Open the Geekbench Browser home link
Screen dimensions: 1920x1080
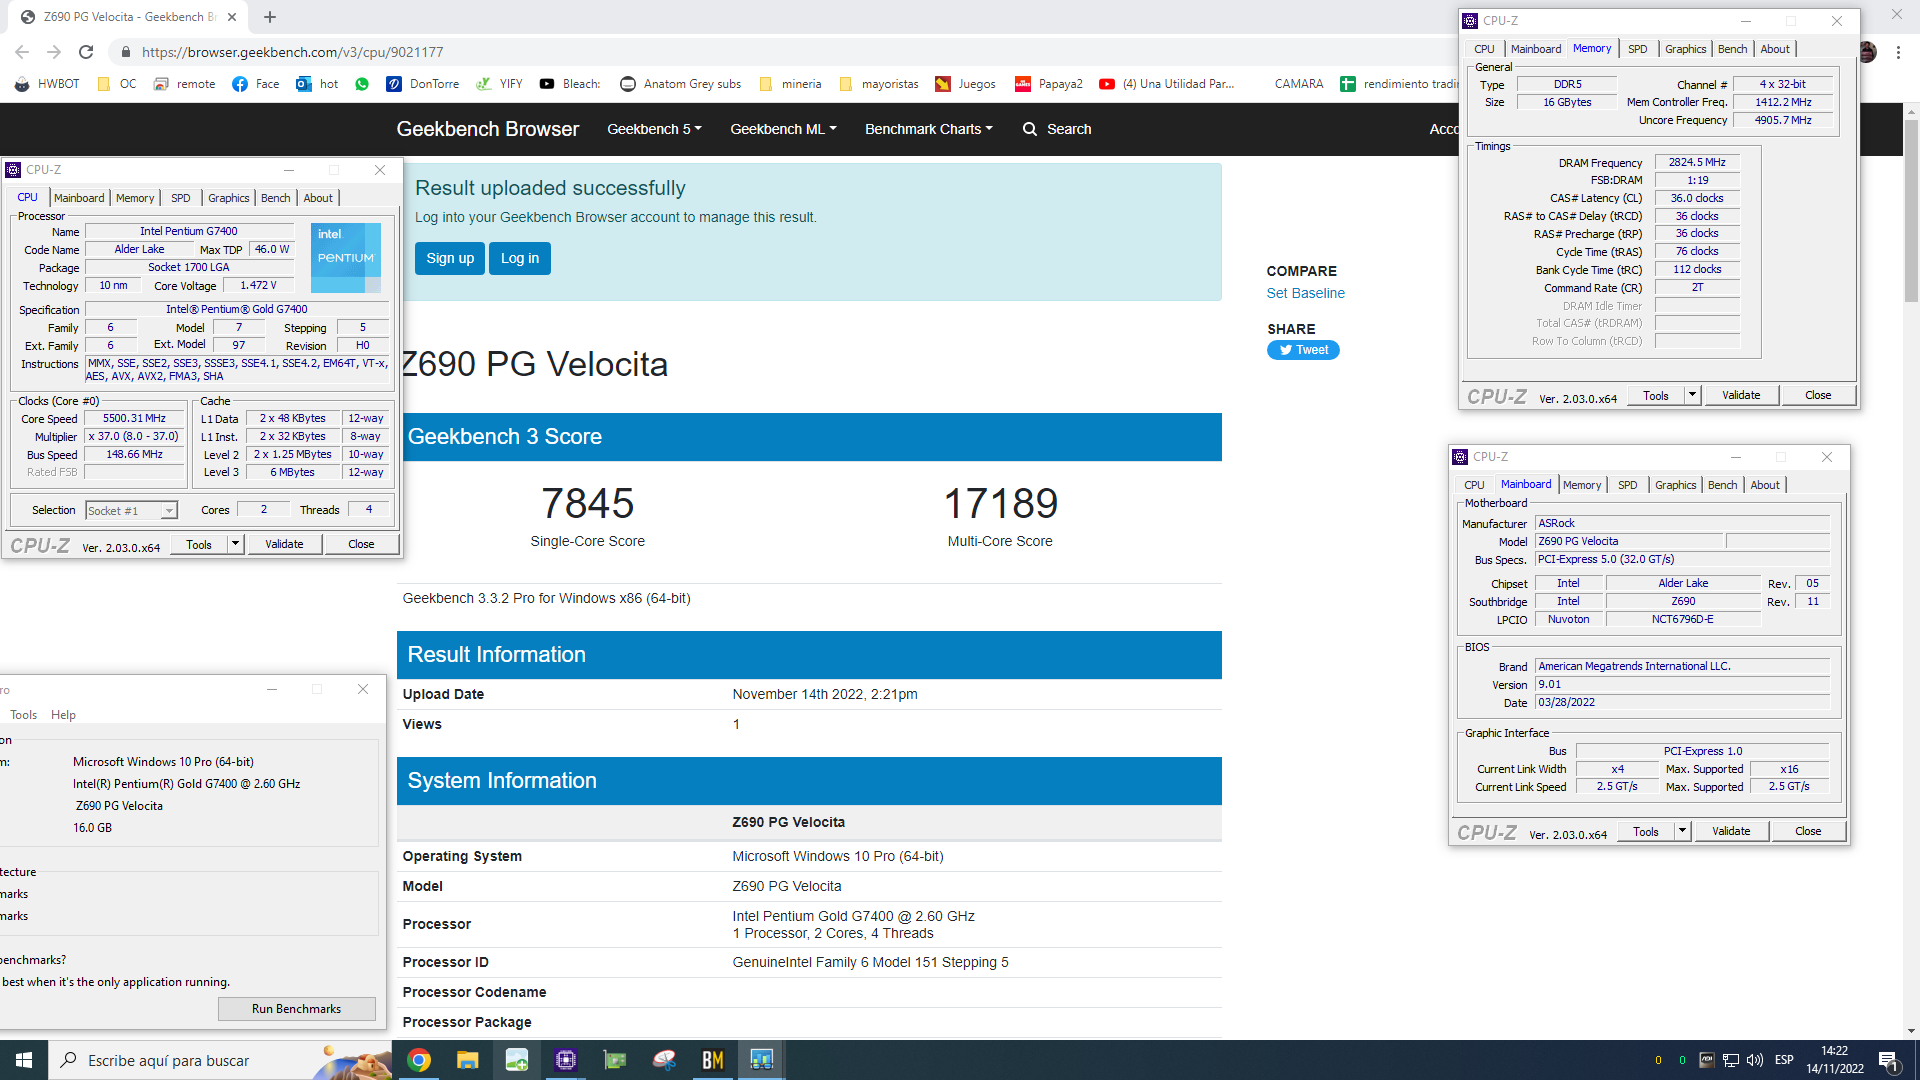tap(487, 129)
